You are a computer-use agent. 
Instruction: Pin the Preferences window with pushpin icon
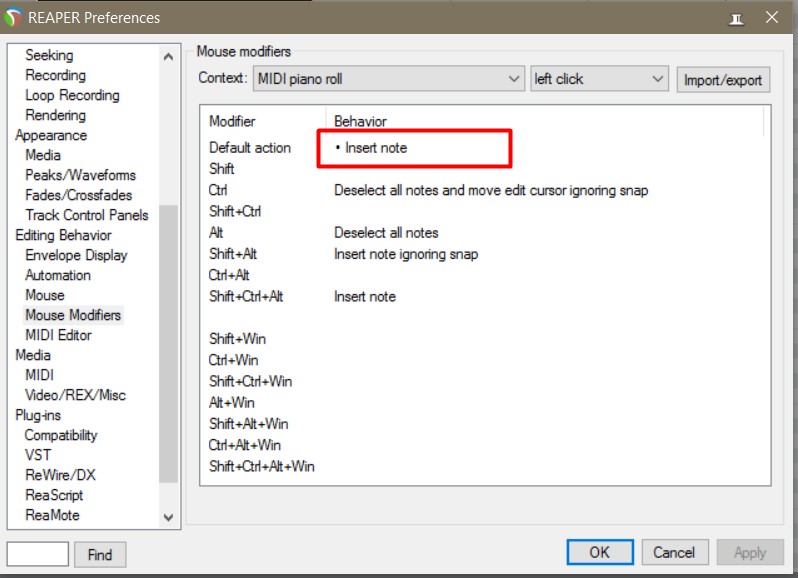coord(736,19)
